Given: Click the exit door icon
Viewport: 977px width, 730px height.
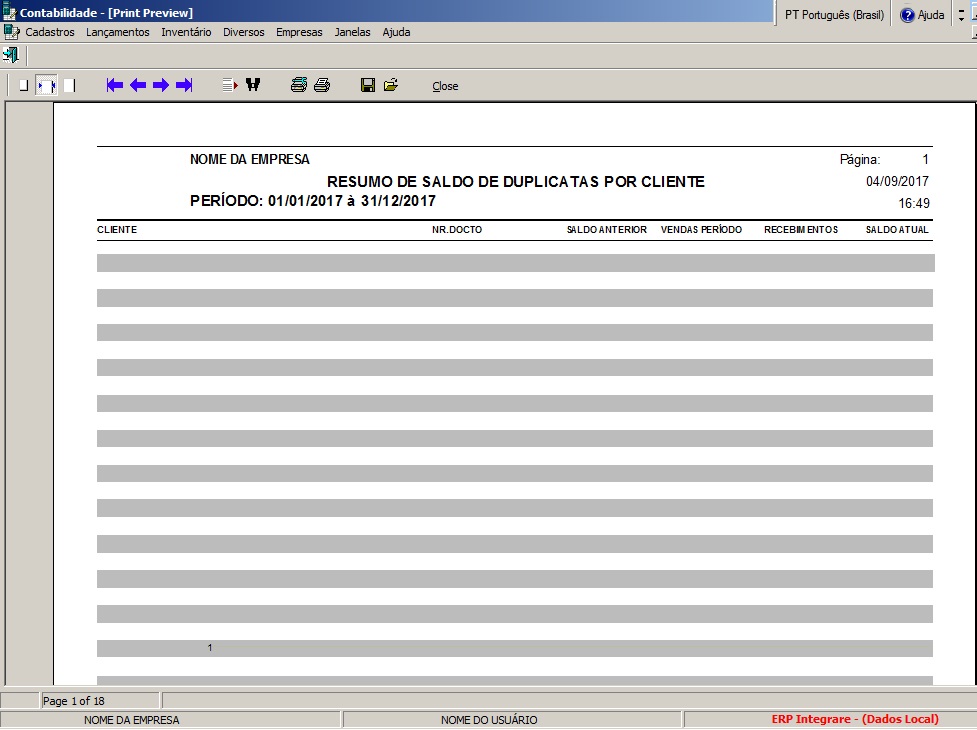Looking at the screenshot, I should (11, 54).
